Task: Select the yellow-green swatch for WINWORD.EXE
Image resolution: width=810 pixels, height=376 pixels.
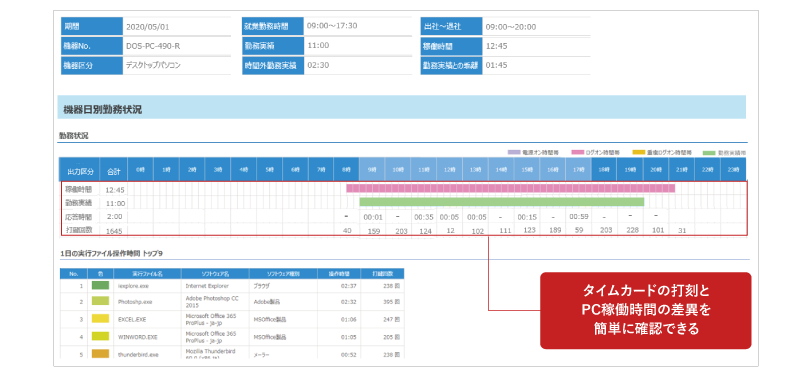Action: tap(101, 336)
